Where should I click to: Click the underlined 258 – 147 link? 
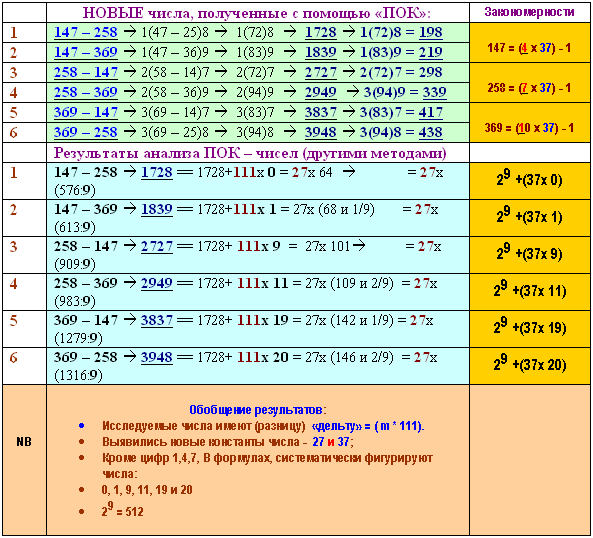pyautogui.click(x=85, y=73)
